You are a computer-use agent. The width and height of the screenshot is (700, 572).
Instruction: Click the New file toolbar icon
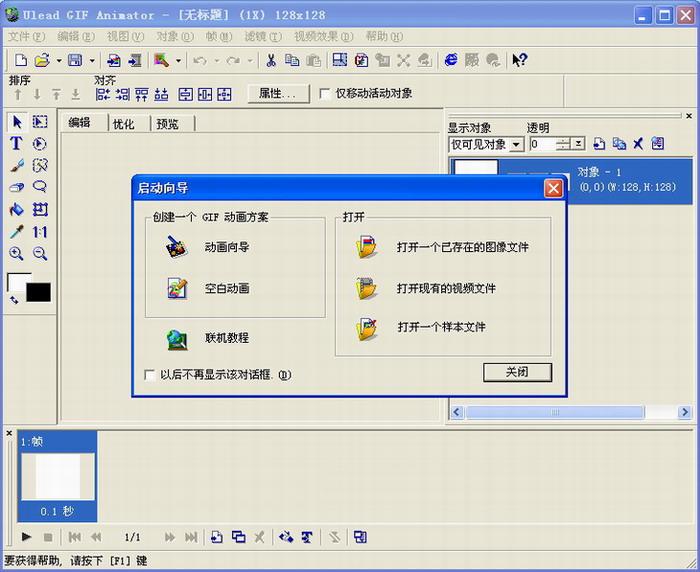click(x=21, y=60)
